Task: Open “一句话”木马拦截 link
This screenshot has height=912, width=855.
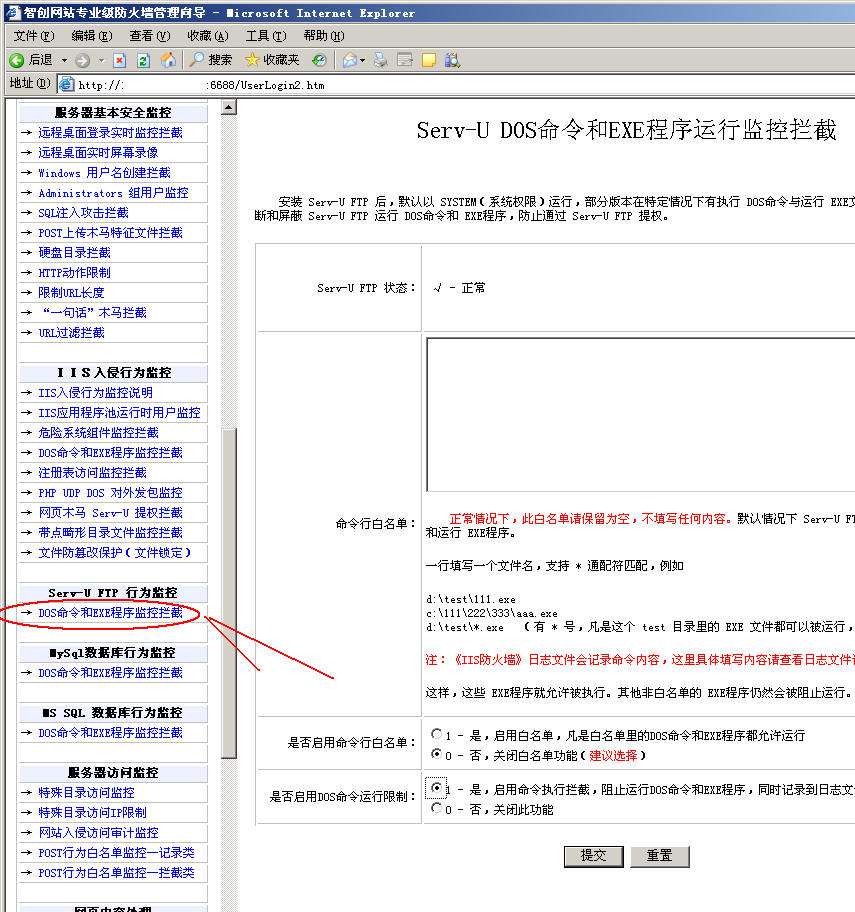Action: coord(94,312)
